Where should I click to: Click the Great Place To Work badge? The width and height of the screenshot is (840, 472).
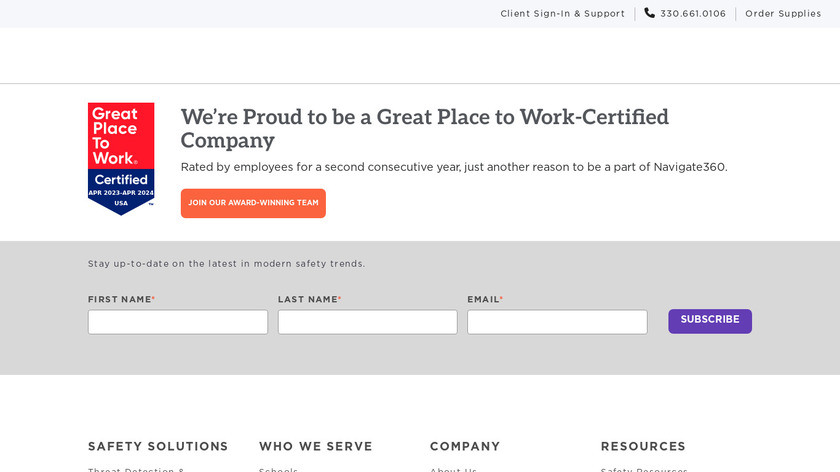(x=121, y=158)
